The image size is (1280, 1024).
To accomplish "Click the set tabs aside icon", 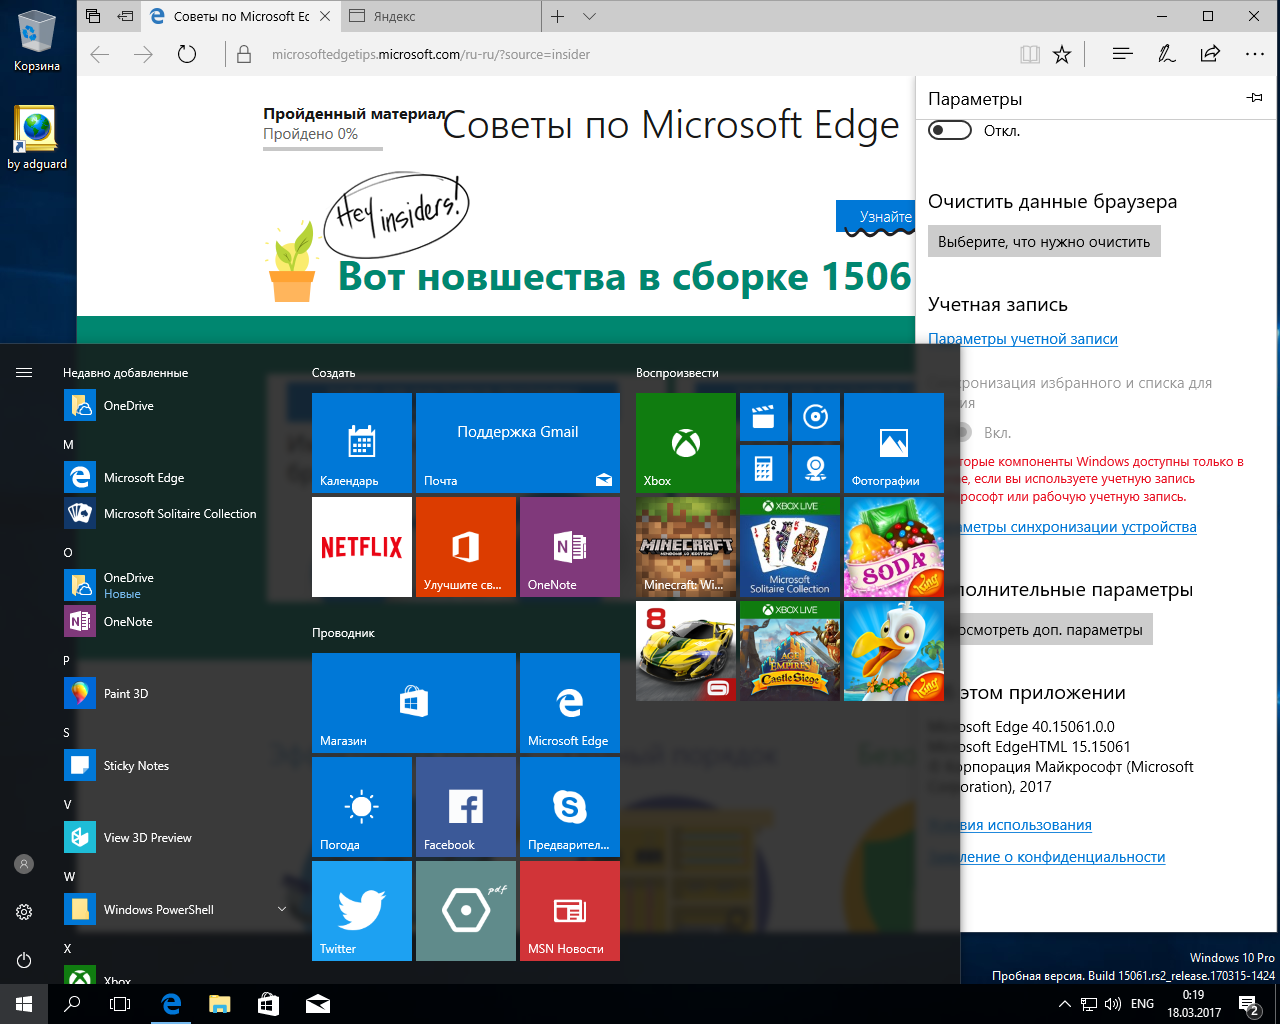I will [x=125, y=16].
